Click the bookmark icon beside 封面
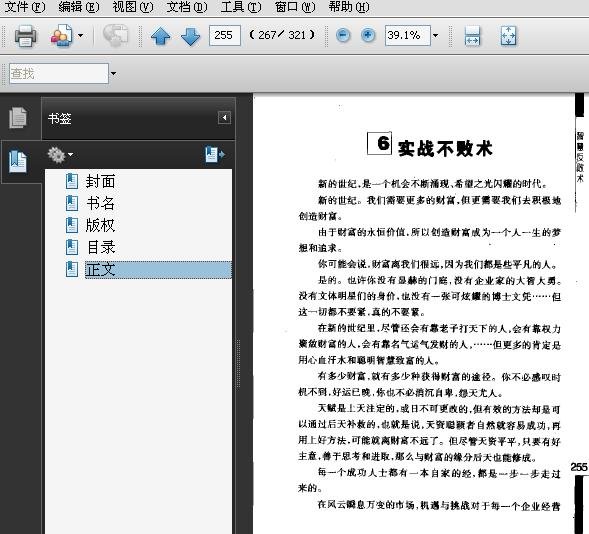The height and width of the screenshot is (534, 589). 72,181
